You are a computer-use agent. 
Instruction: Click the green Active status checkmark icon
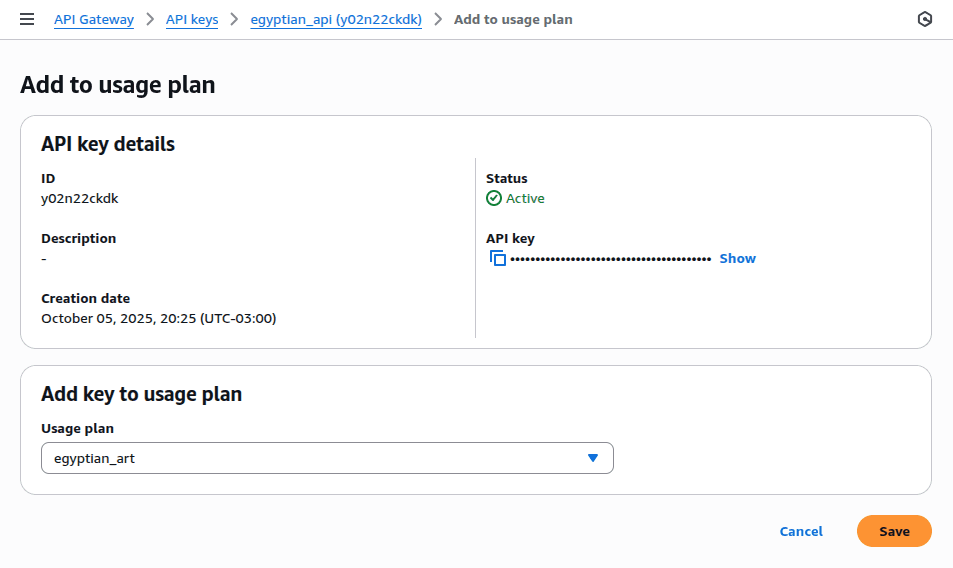click(494, 198)
